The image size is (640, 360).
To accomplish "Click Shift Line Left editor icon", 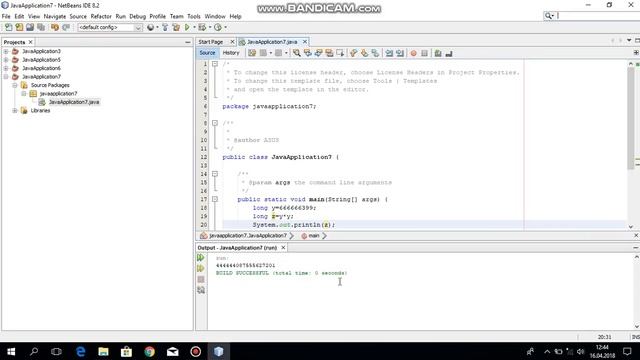I will pos(389,53).
